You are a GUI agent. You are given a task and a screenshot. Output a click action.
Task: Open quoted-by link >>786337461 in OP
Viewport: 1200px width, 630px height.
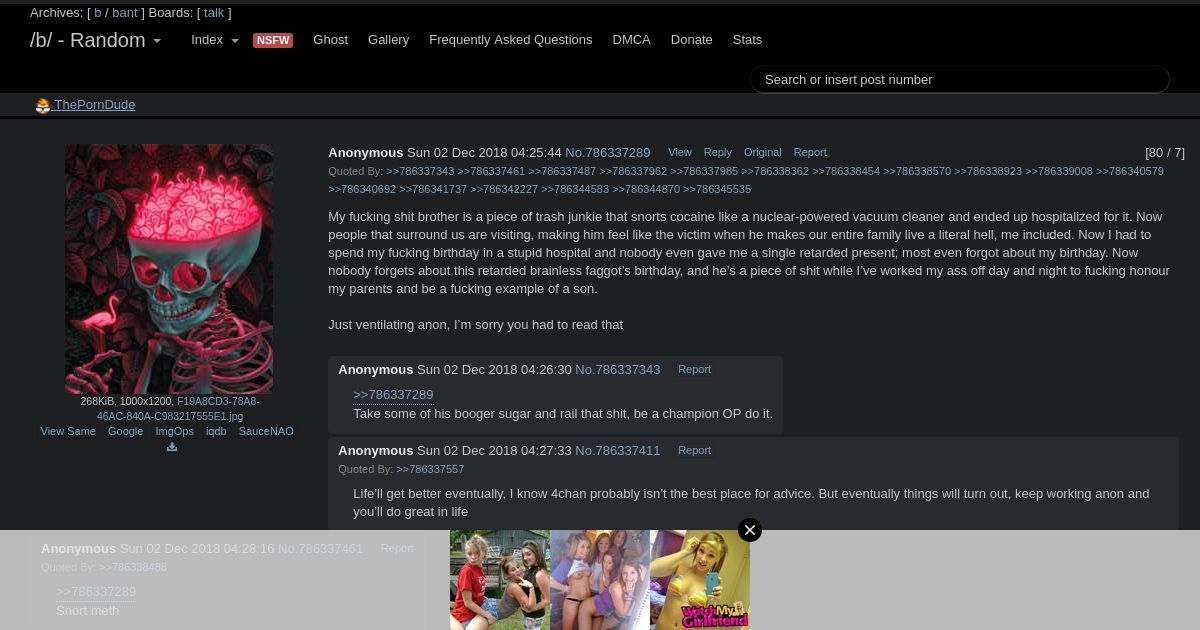(x=491, y=172)
